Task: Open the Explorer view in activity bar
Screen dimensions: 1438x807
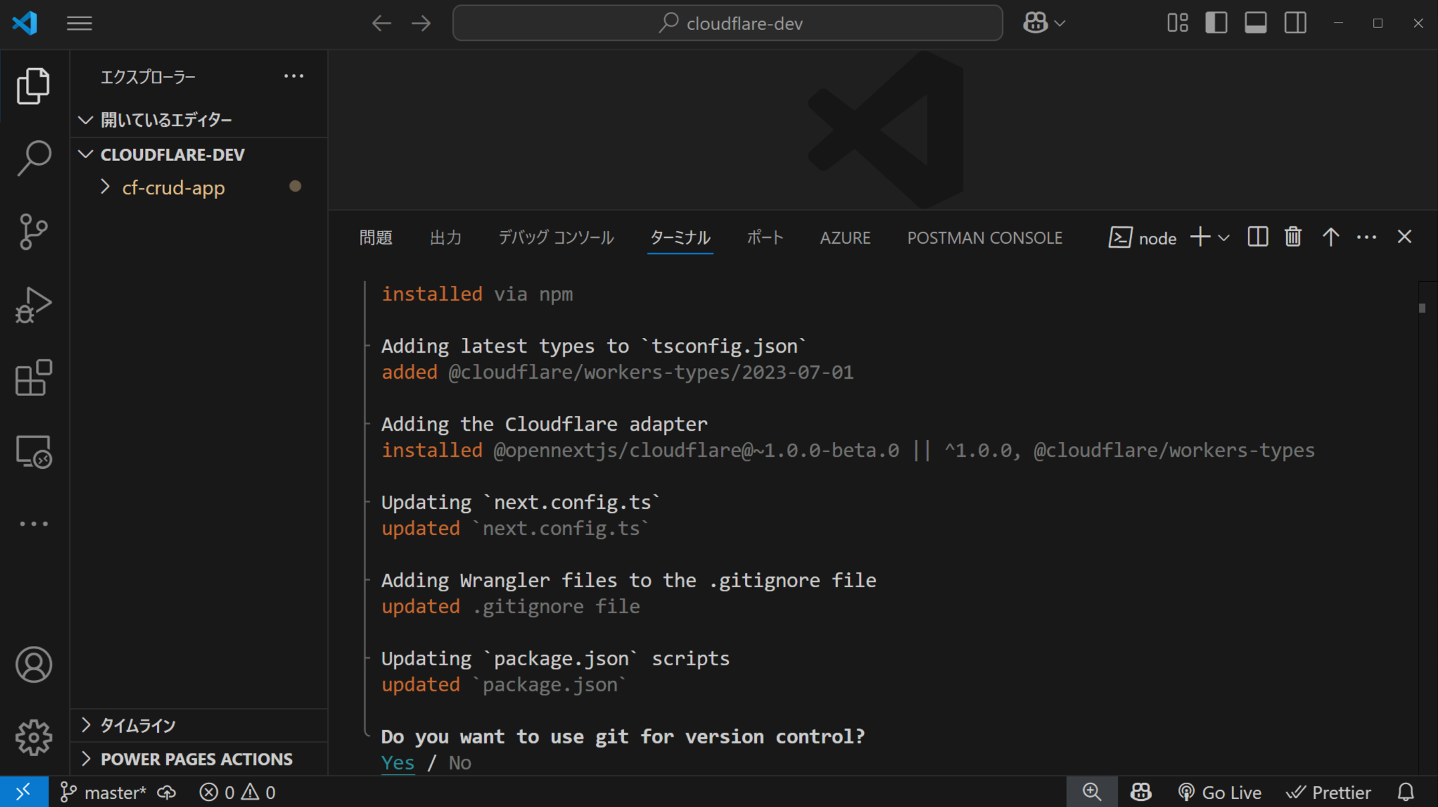Action: tap(34, 86)
